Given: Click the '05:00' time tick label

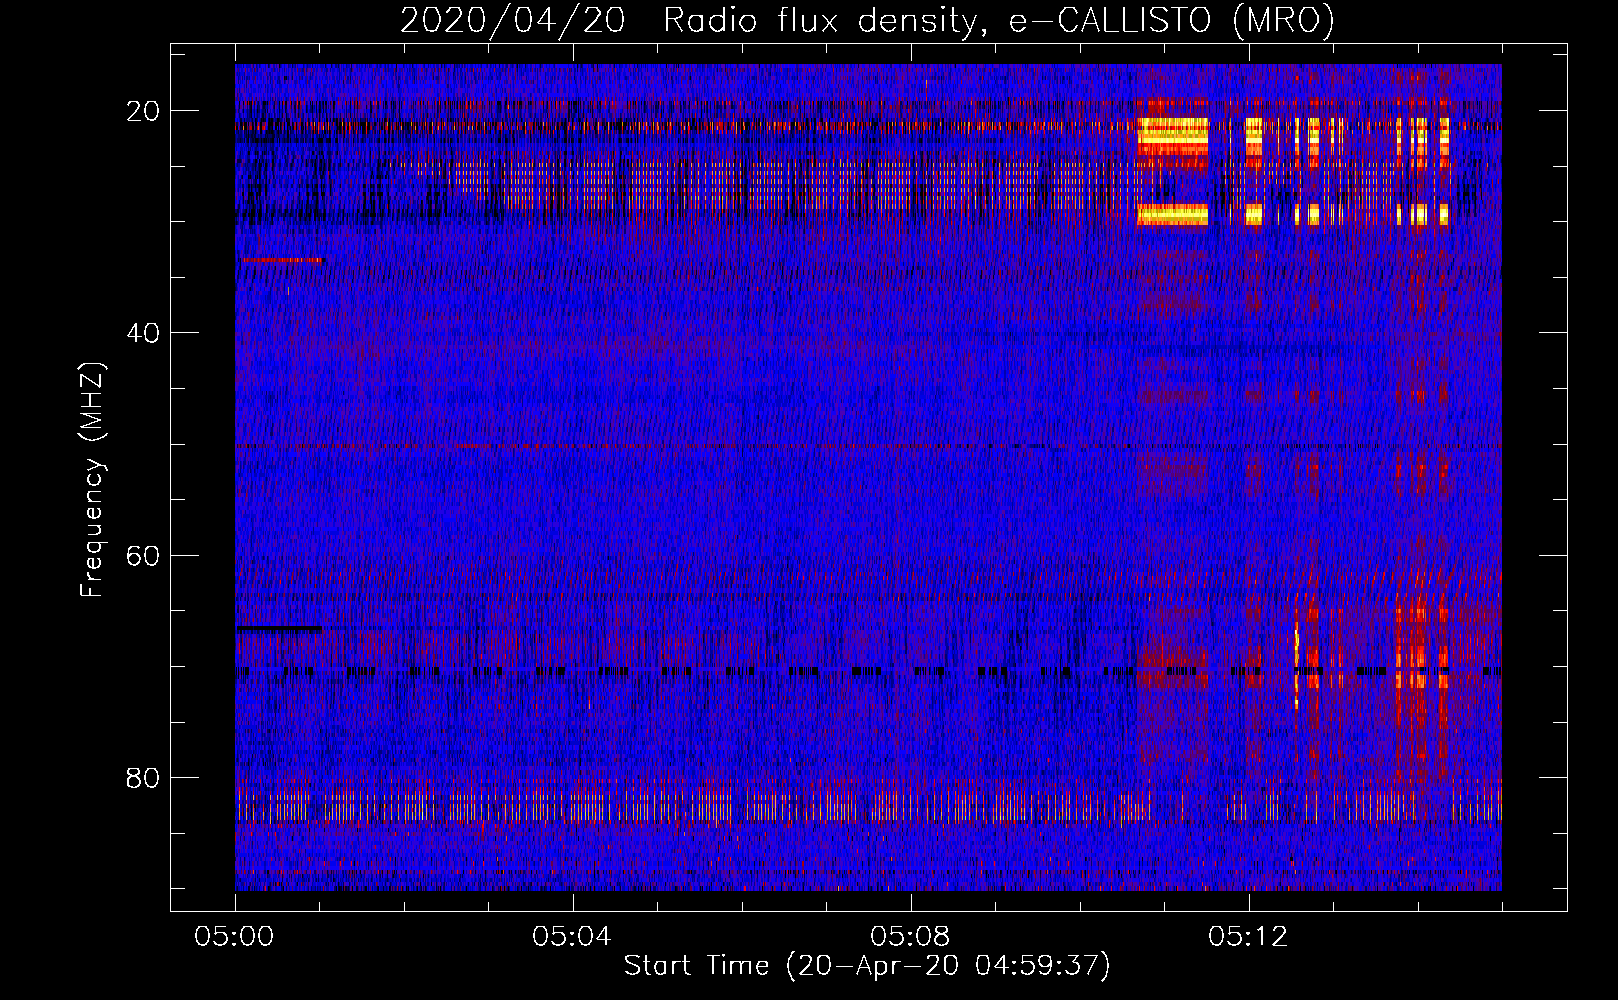Looking at the screenshot, I should point(235,937).
